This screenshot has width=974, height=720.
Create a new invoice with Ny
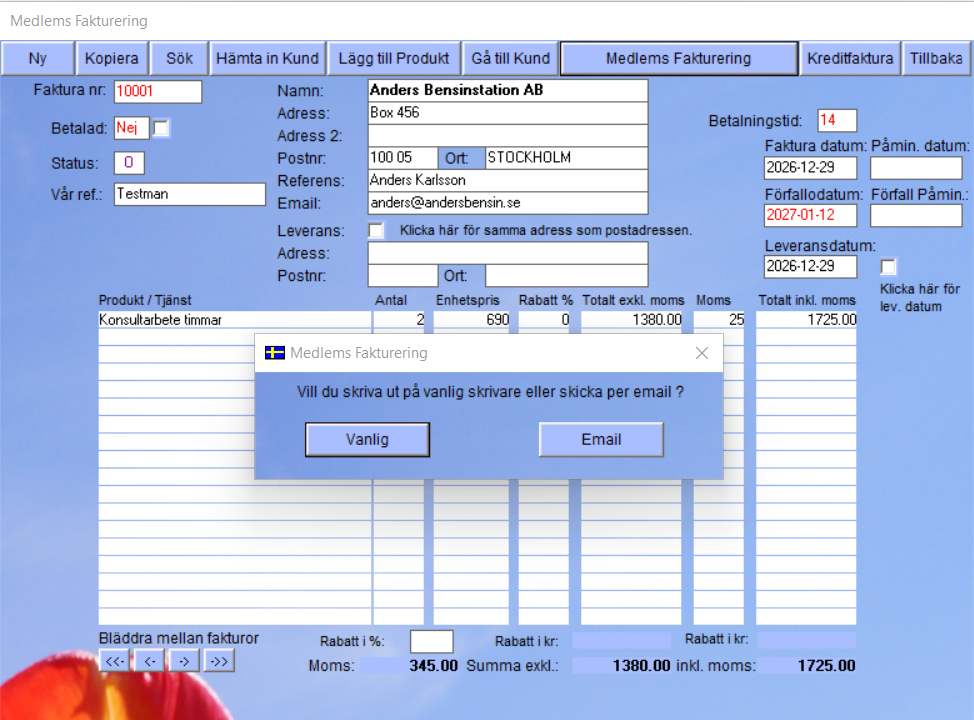point(38,58)
